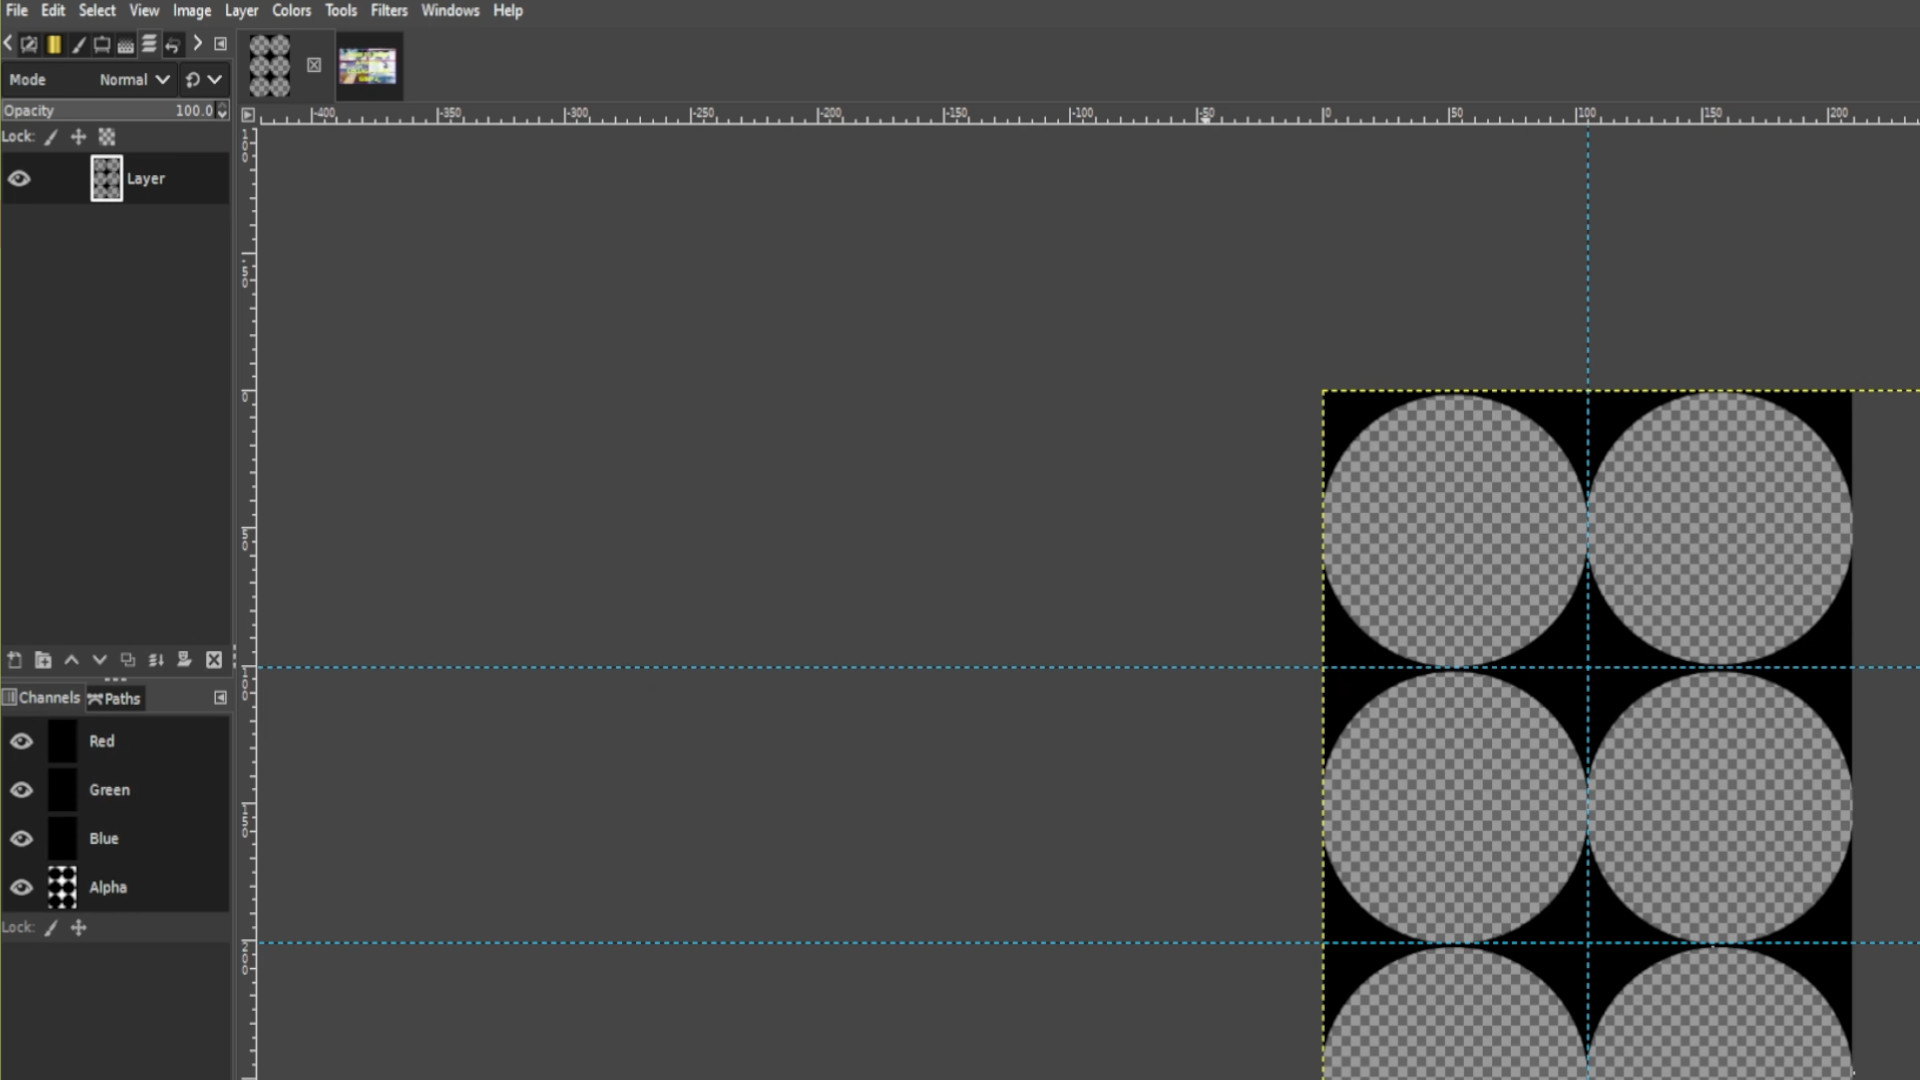Switch to the Images dock tab

pyautogui.click(x=102, y=44)
